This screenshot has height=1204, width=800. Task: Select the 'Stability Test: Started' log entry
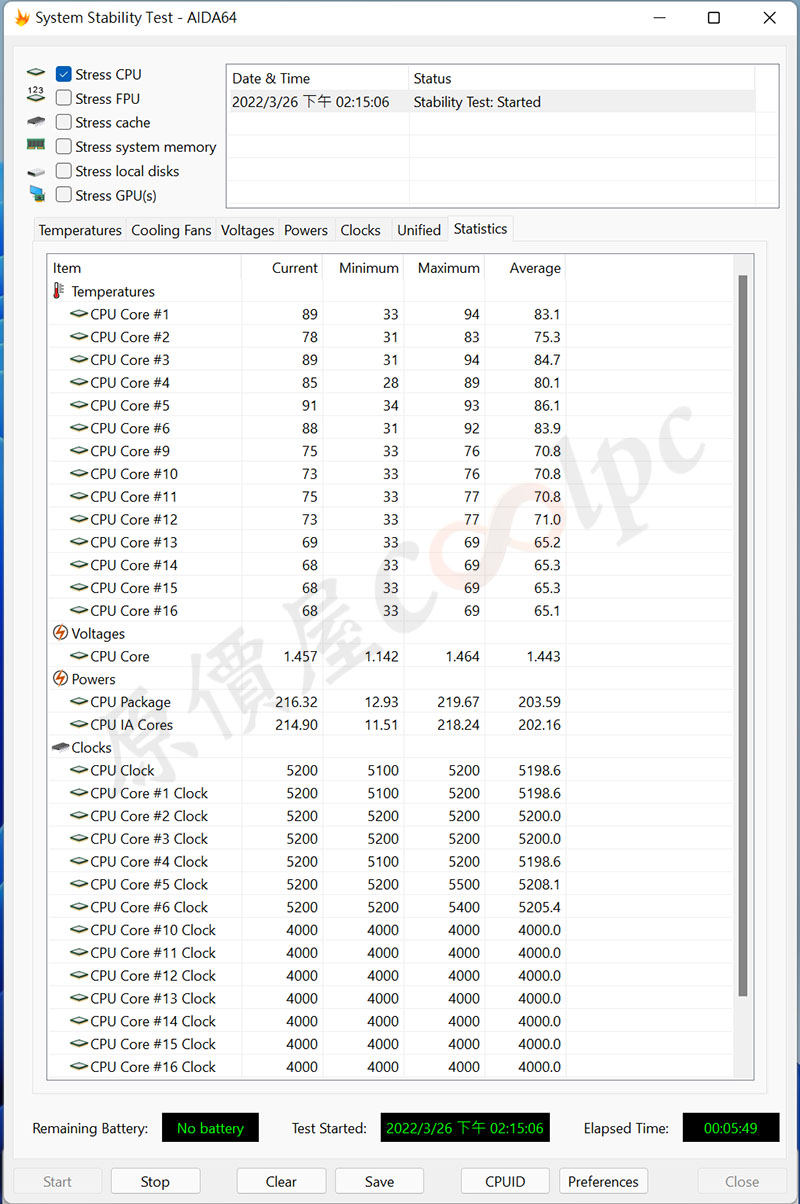tap(491, 102)
